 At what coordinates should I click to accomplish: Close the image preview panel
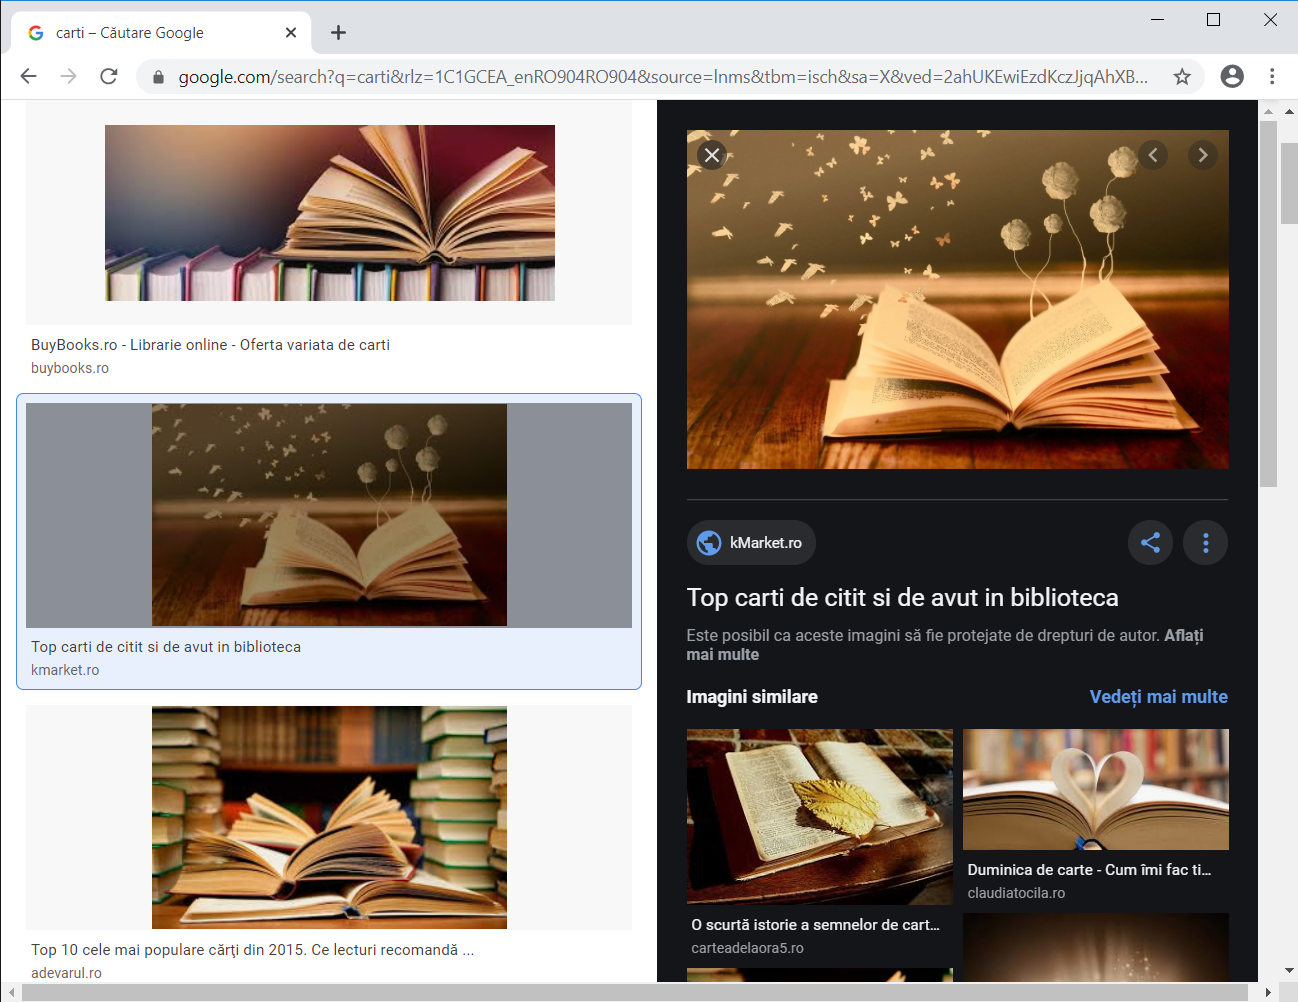pos(711,155)
